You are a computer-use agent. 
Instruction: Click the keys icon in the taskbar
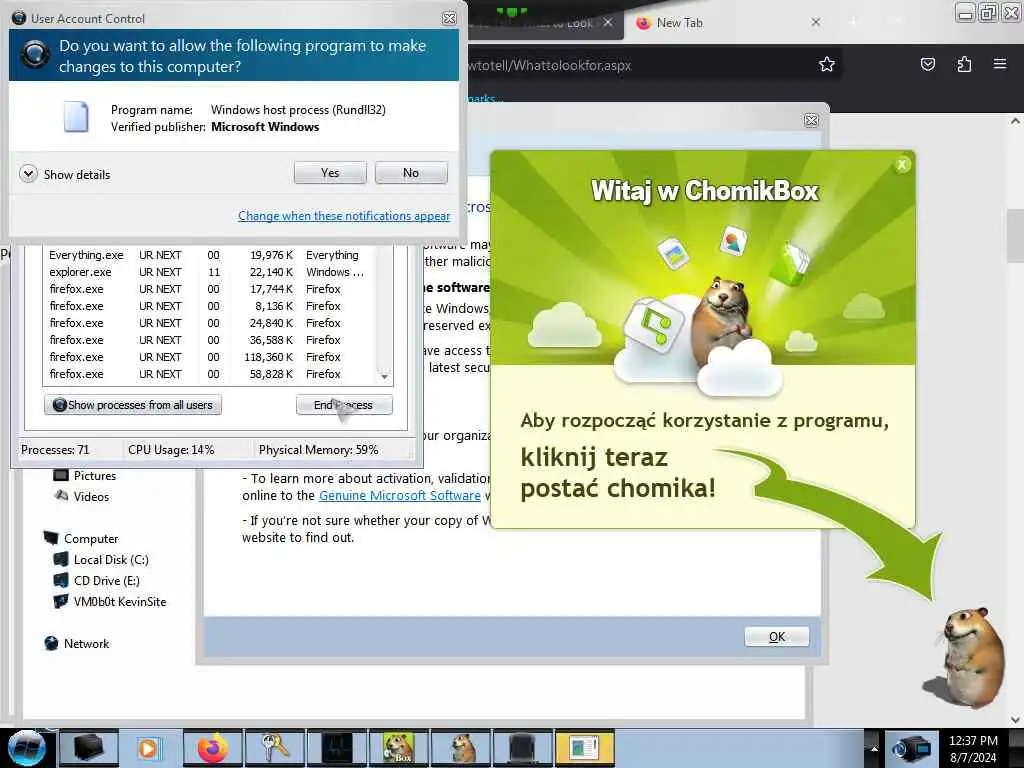[x=274, y=748]
